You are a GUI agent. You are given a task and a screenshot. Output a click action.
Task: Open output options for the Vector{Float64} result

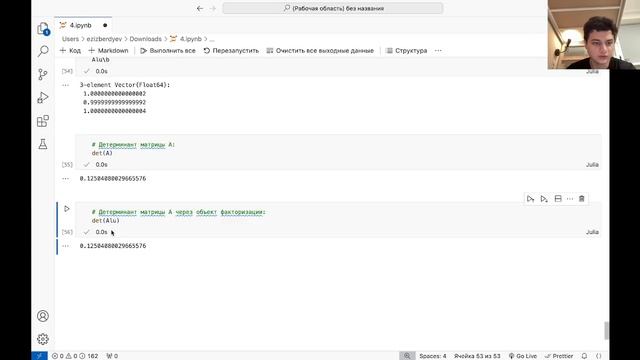(x=66, y=85)
